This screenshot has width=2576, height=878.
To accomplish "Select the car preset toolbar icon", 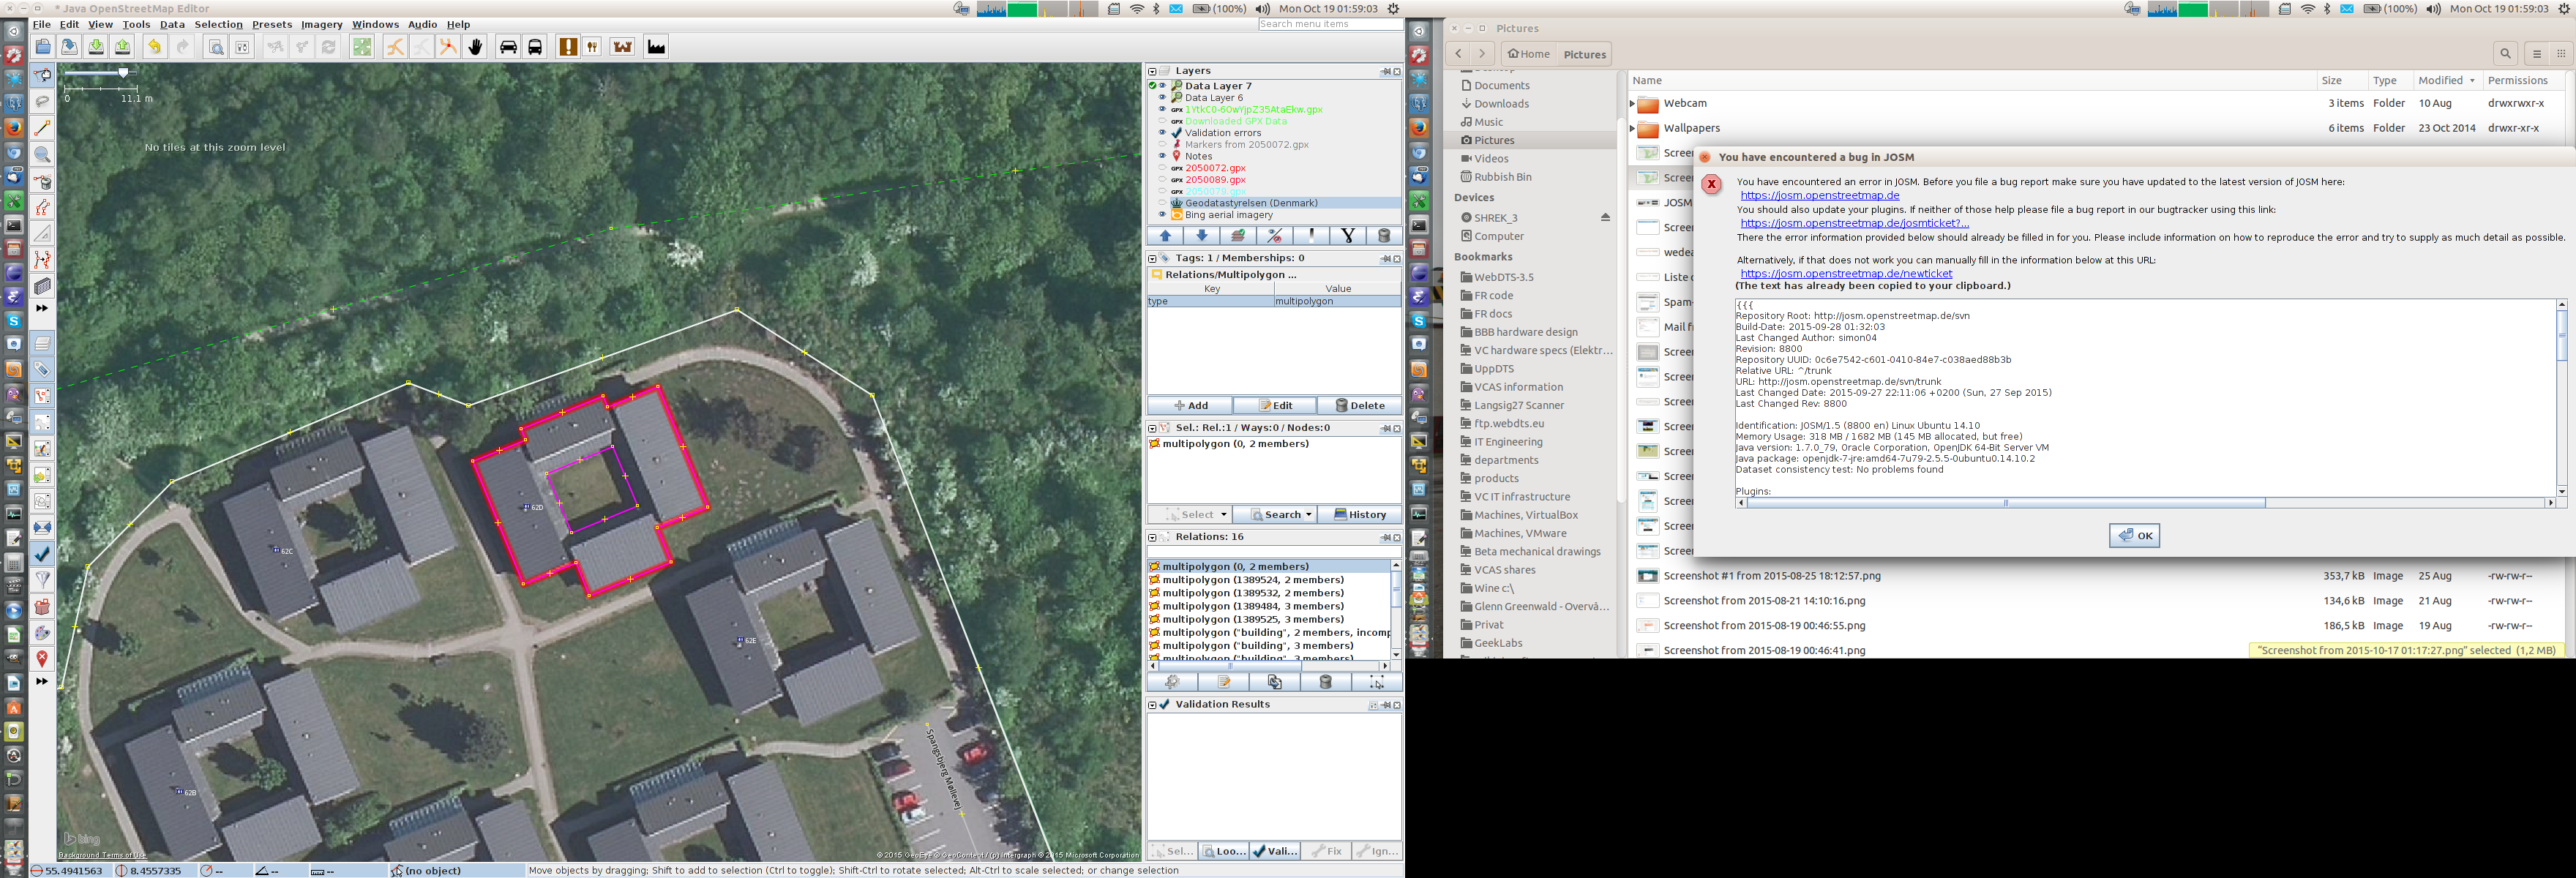I will pos(508,47).
